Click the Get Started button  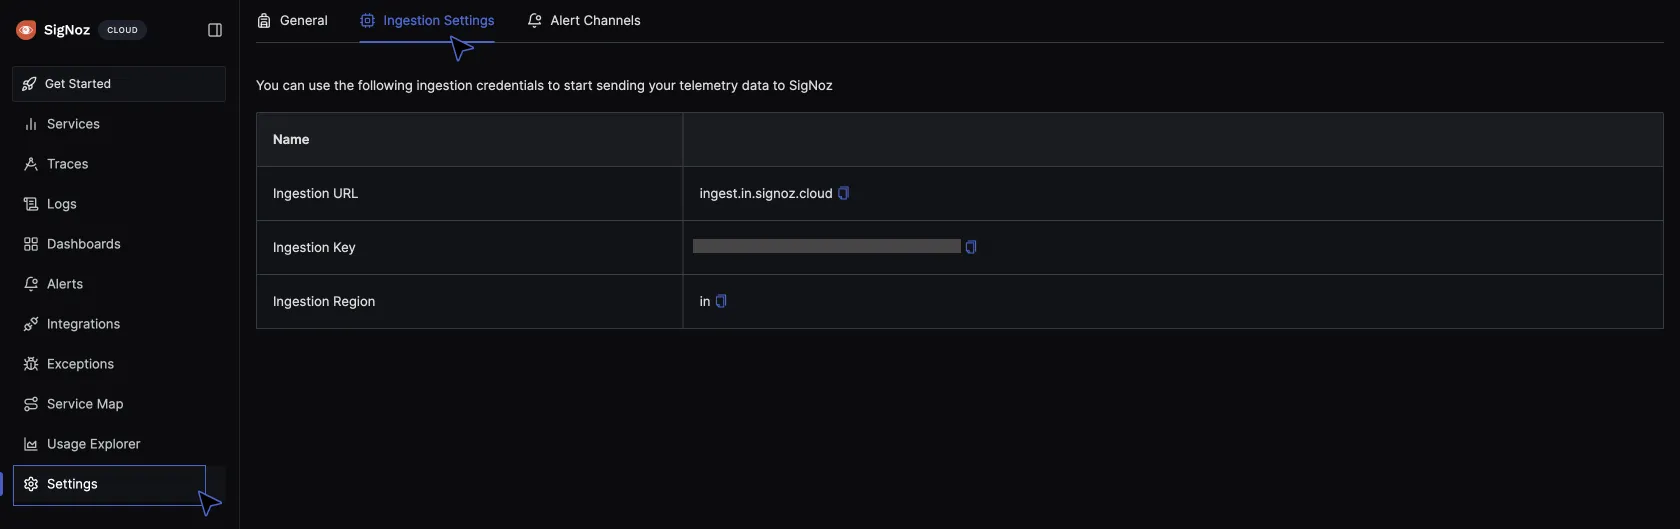point(118,84)
